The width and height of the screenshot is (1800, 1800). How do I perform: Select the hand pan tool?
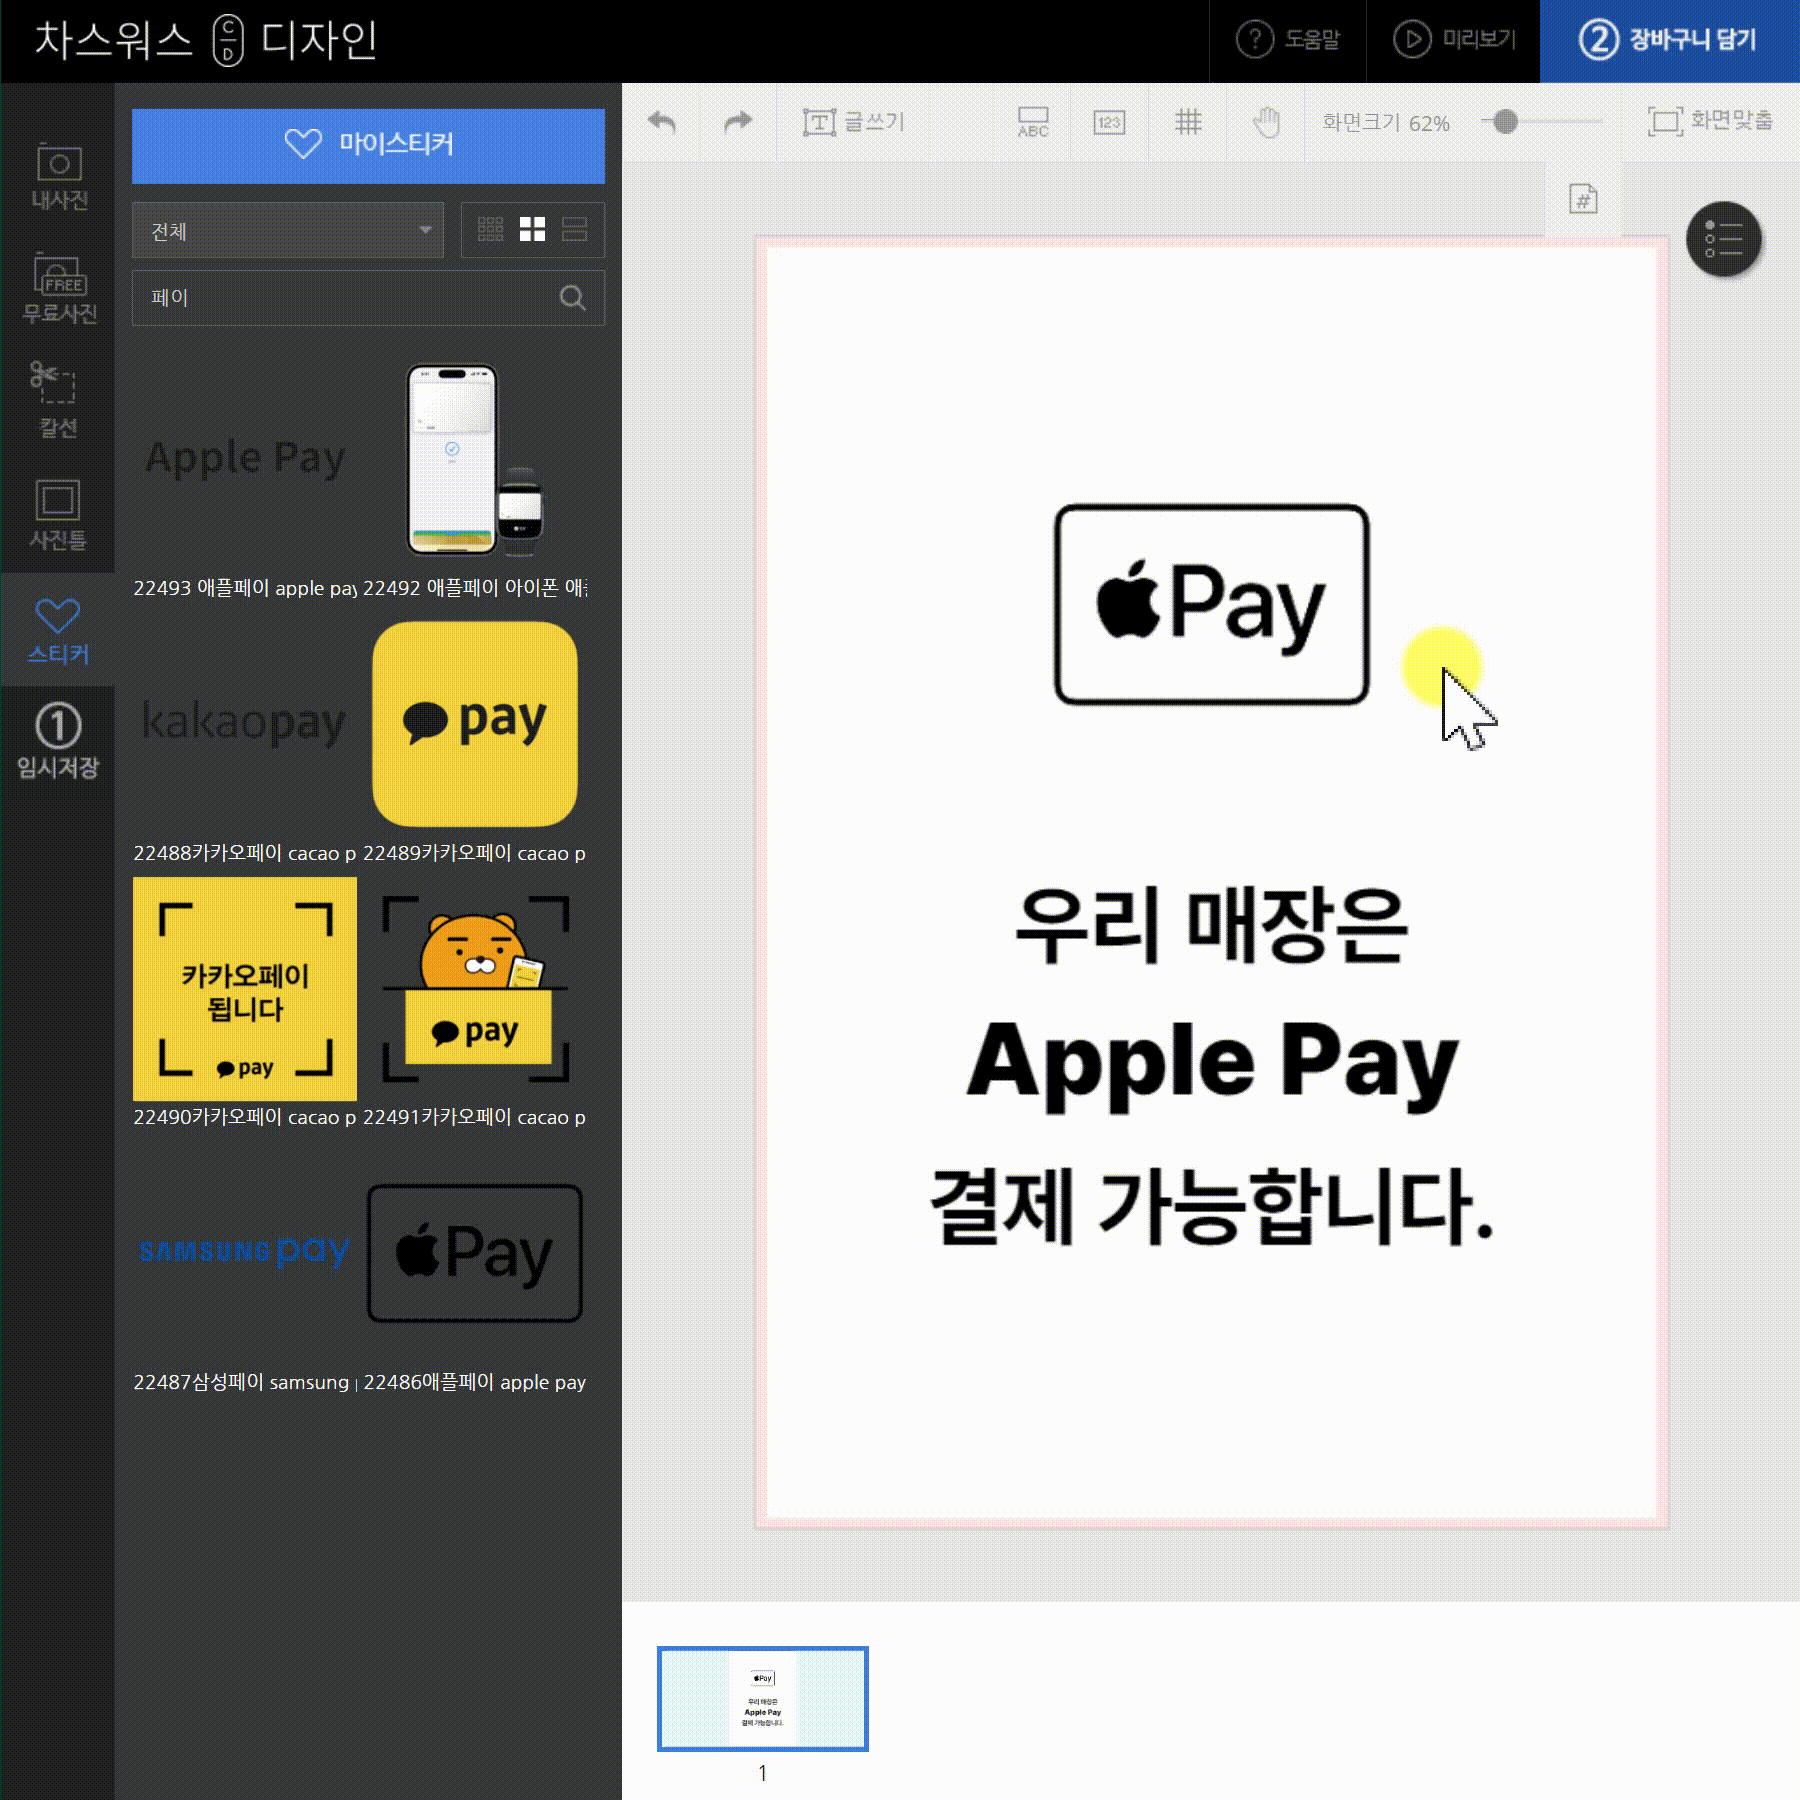click(1266, 122)
